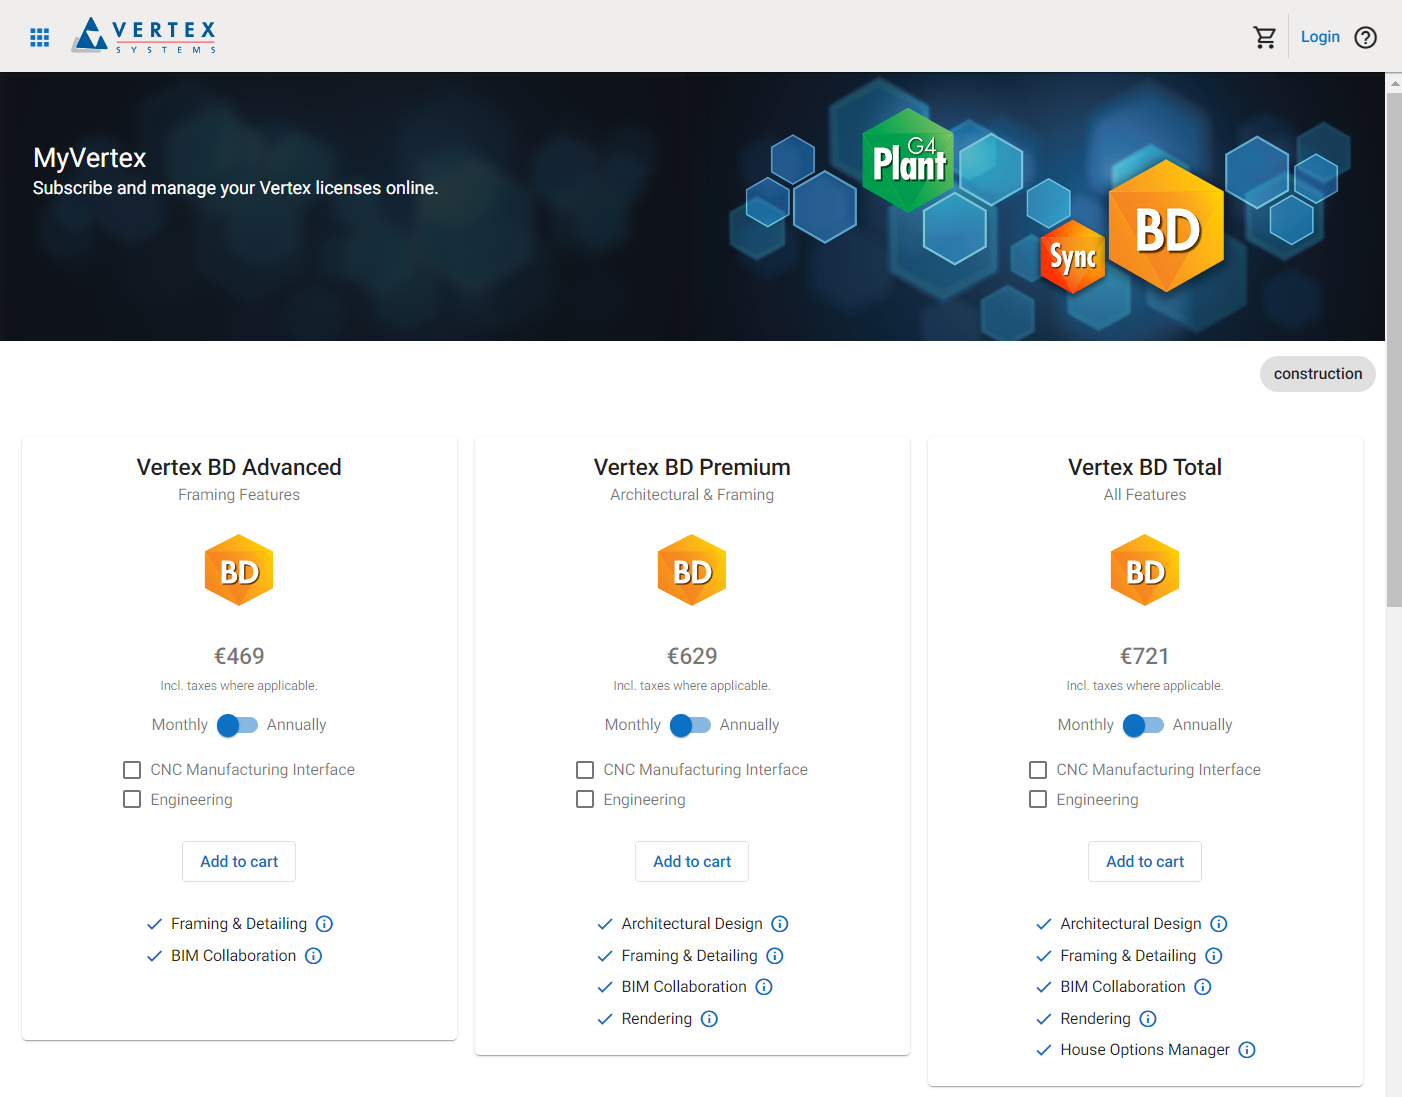Open the apps grid menu icon

[40, 38]
